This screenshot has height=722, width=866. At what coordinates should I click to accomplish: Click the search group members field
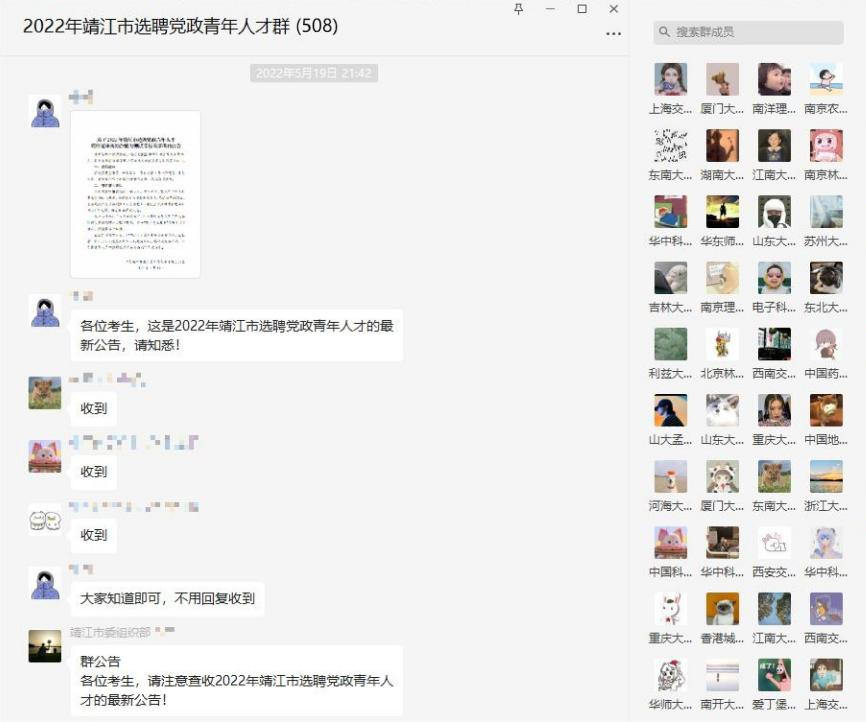pyautogui.click(x=750, y=32)
